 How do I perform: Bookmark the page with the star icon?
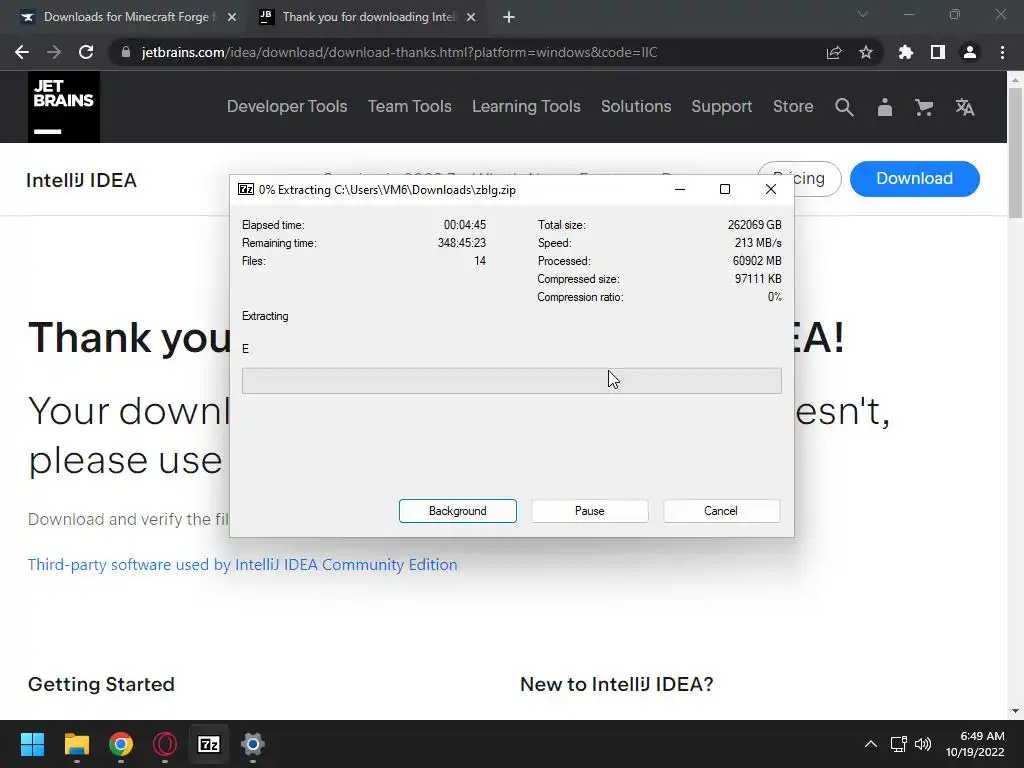pyautogui.click(x=866, y=52)
